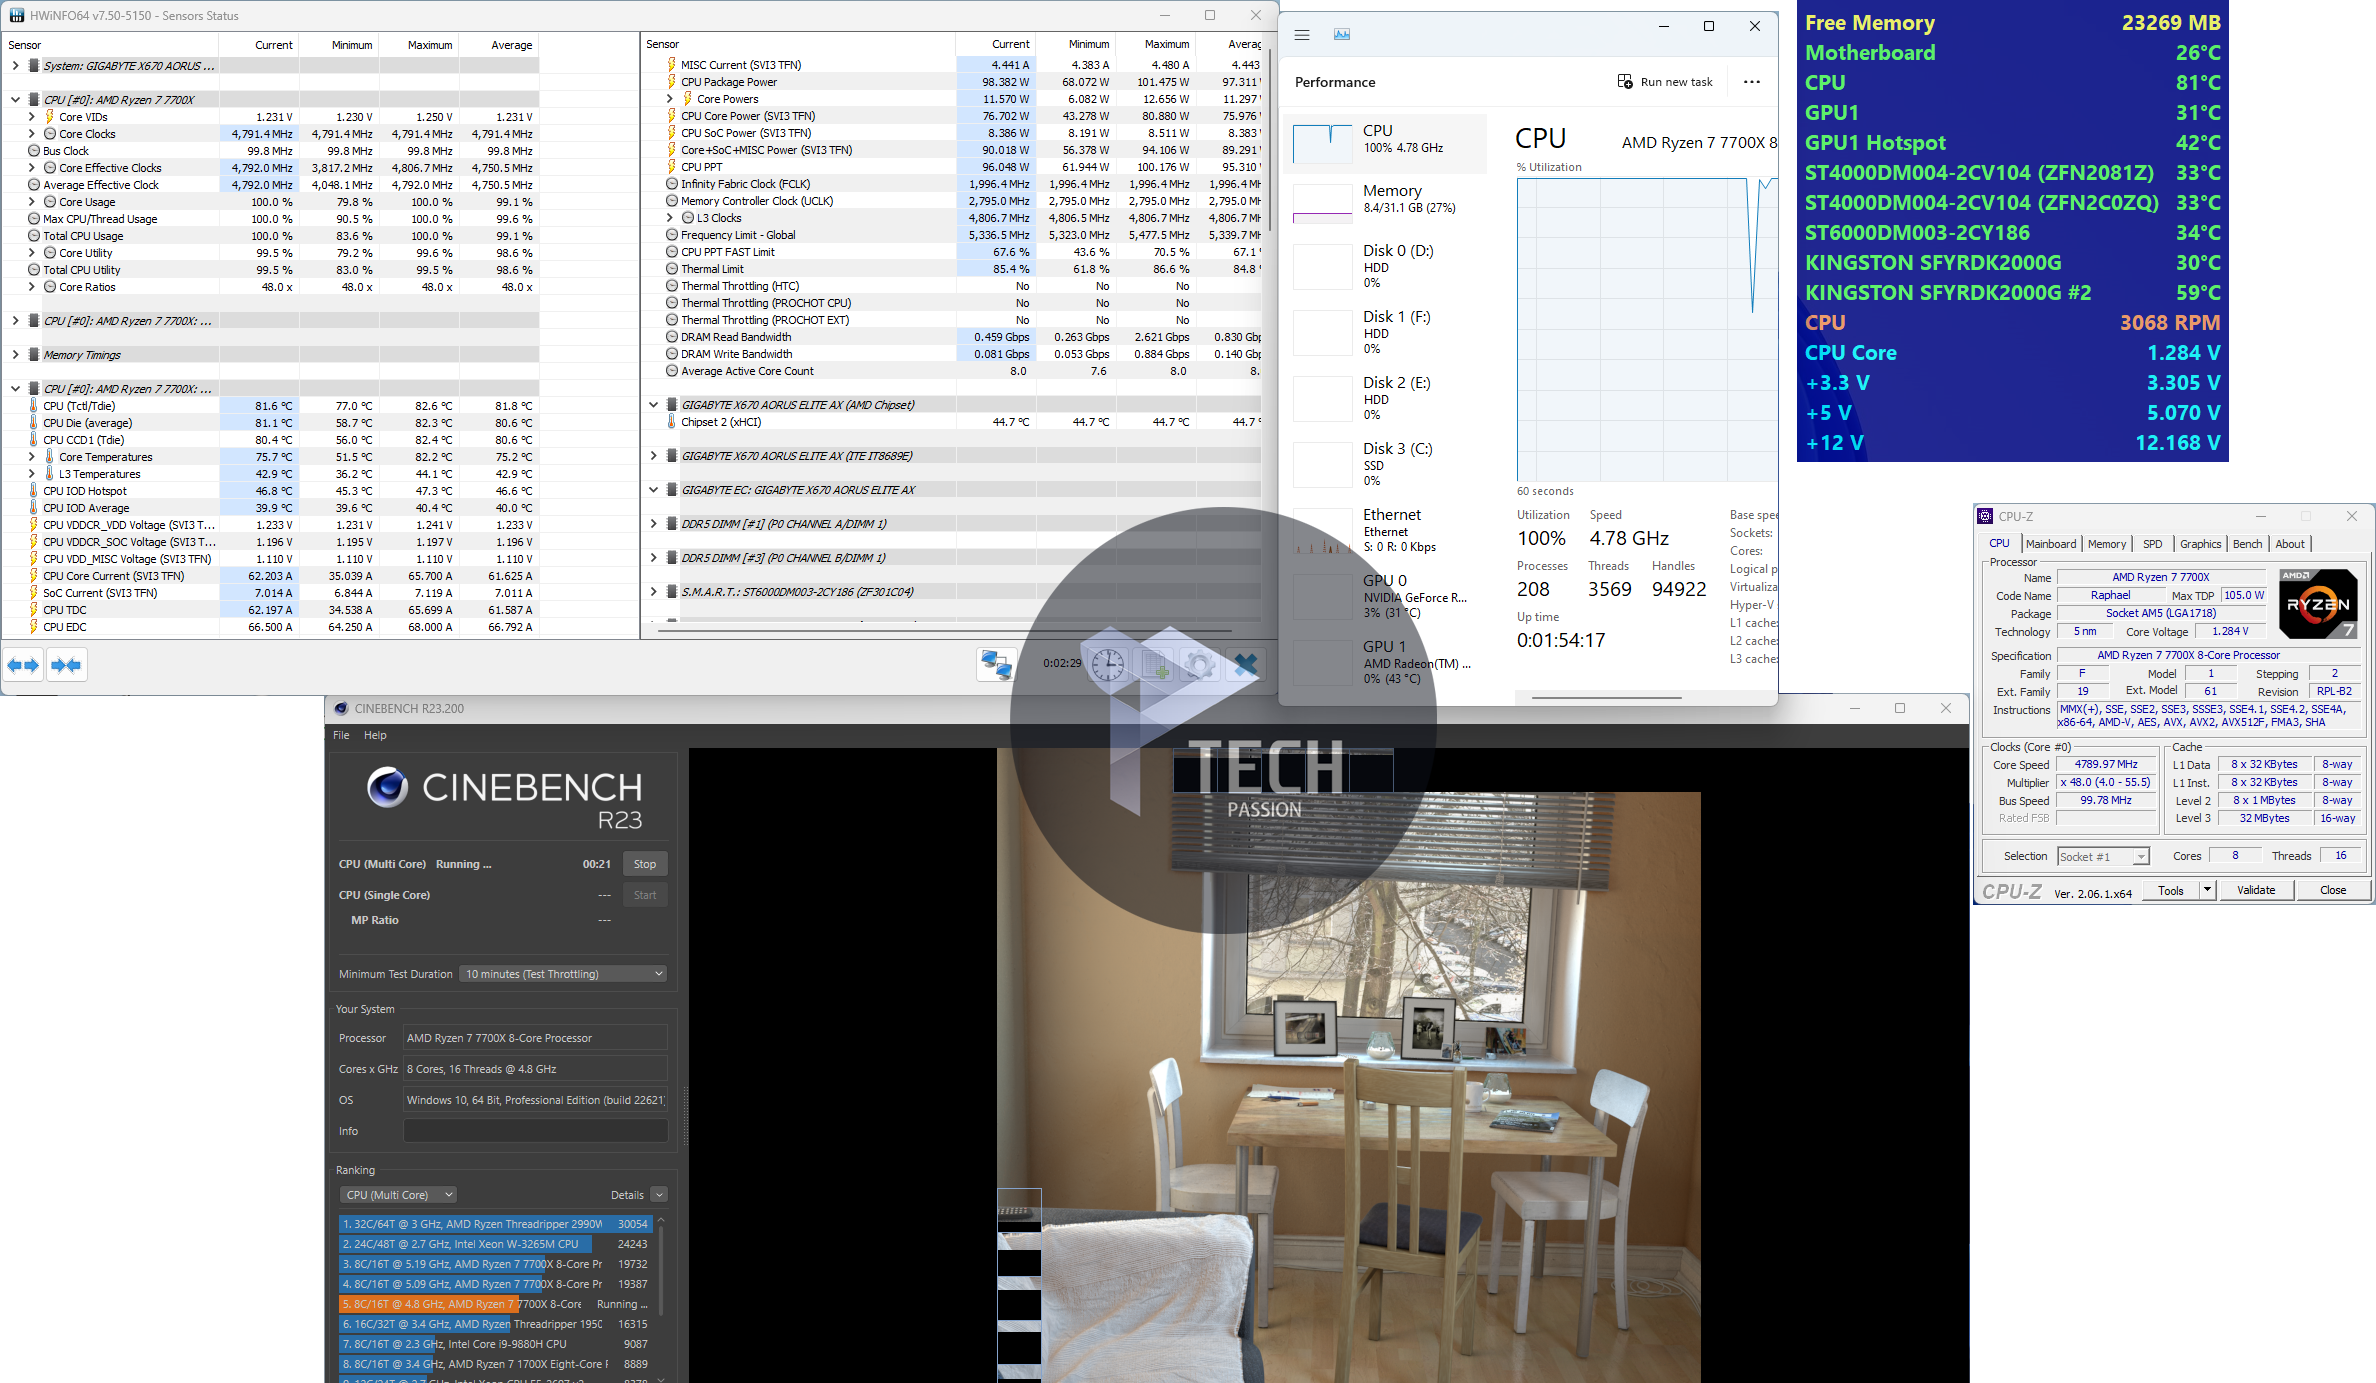This screenshot has width=2376, height=1383.
Task: Click HWiNFO reset clock icon
Action: tap(1107, 664)
